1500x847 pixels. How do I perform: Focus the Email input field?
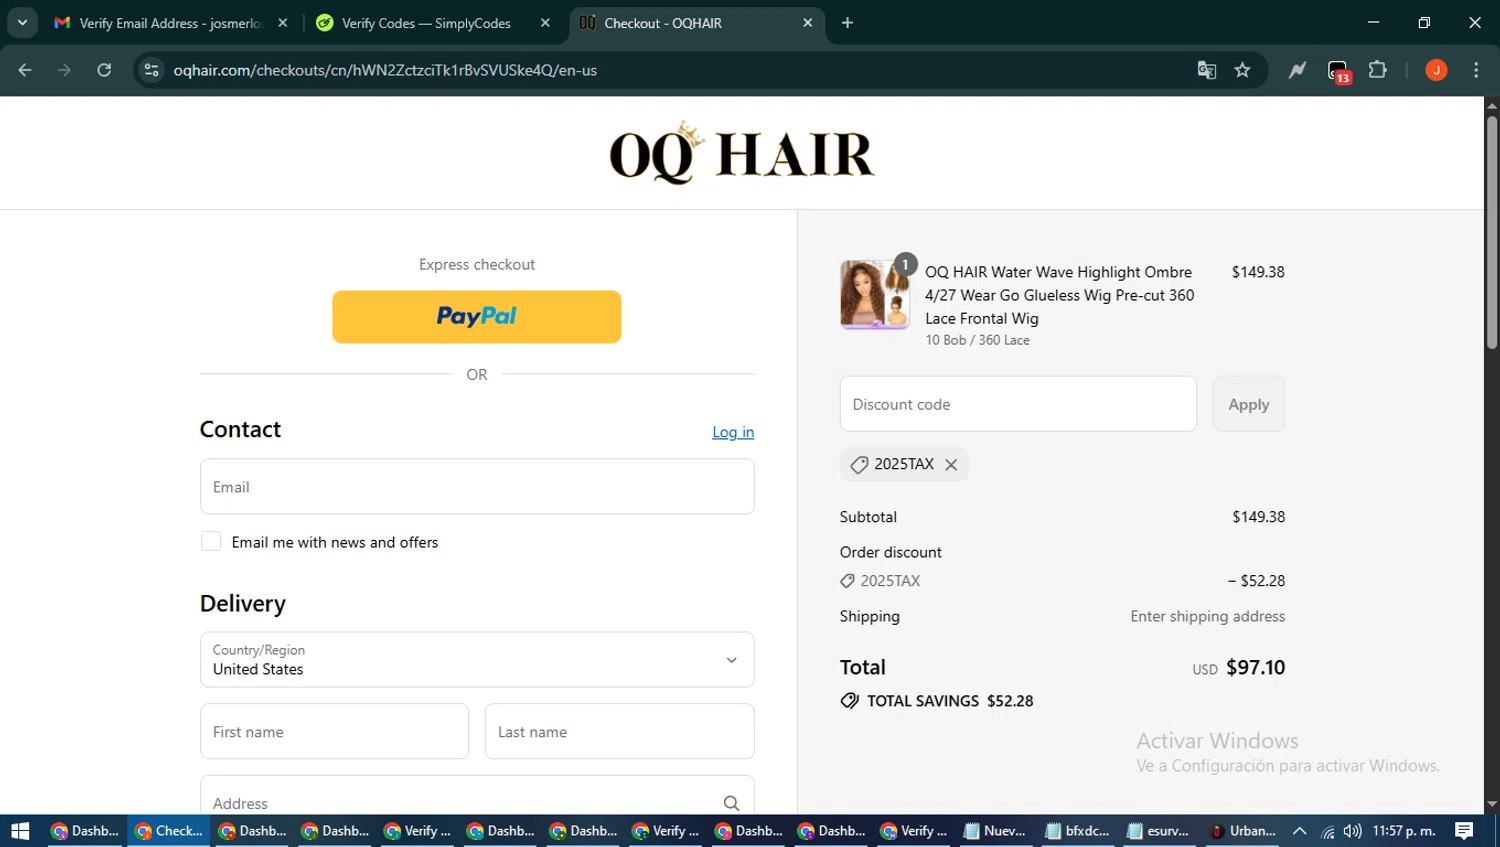point(477,487)
